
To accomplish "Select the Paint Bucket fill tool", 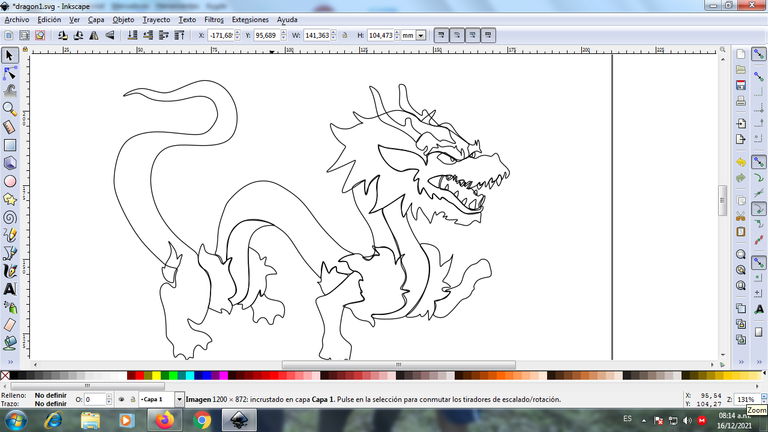I will [x=10, y=343].
